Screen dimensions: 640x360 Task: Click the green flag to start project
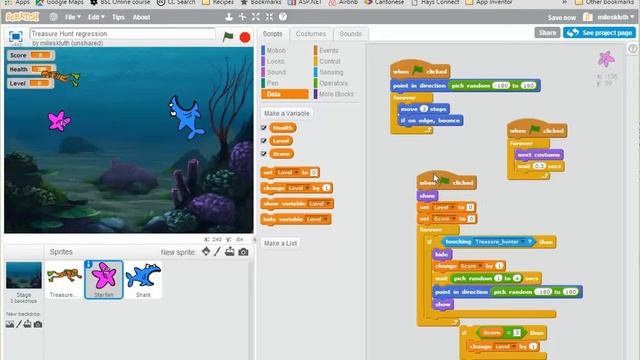(228, 37)
